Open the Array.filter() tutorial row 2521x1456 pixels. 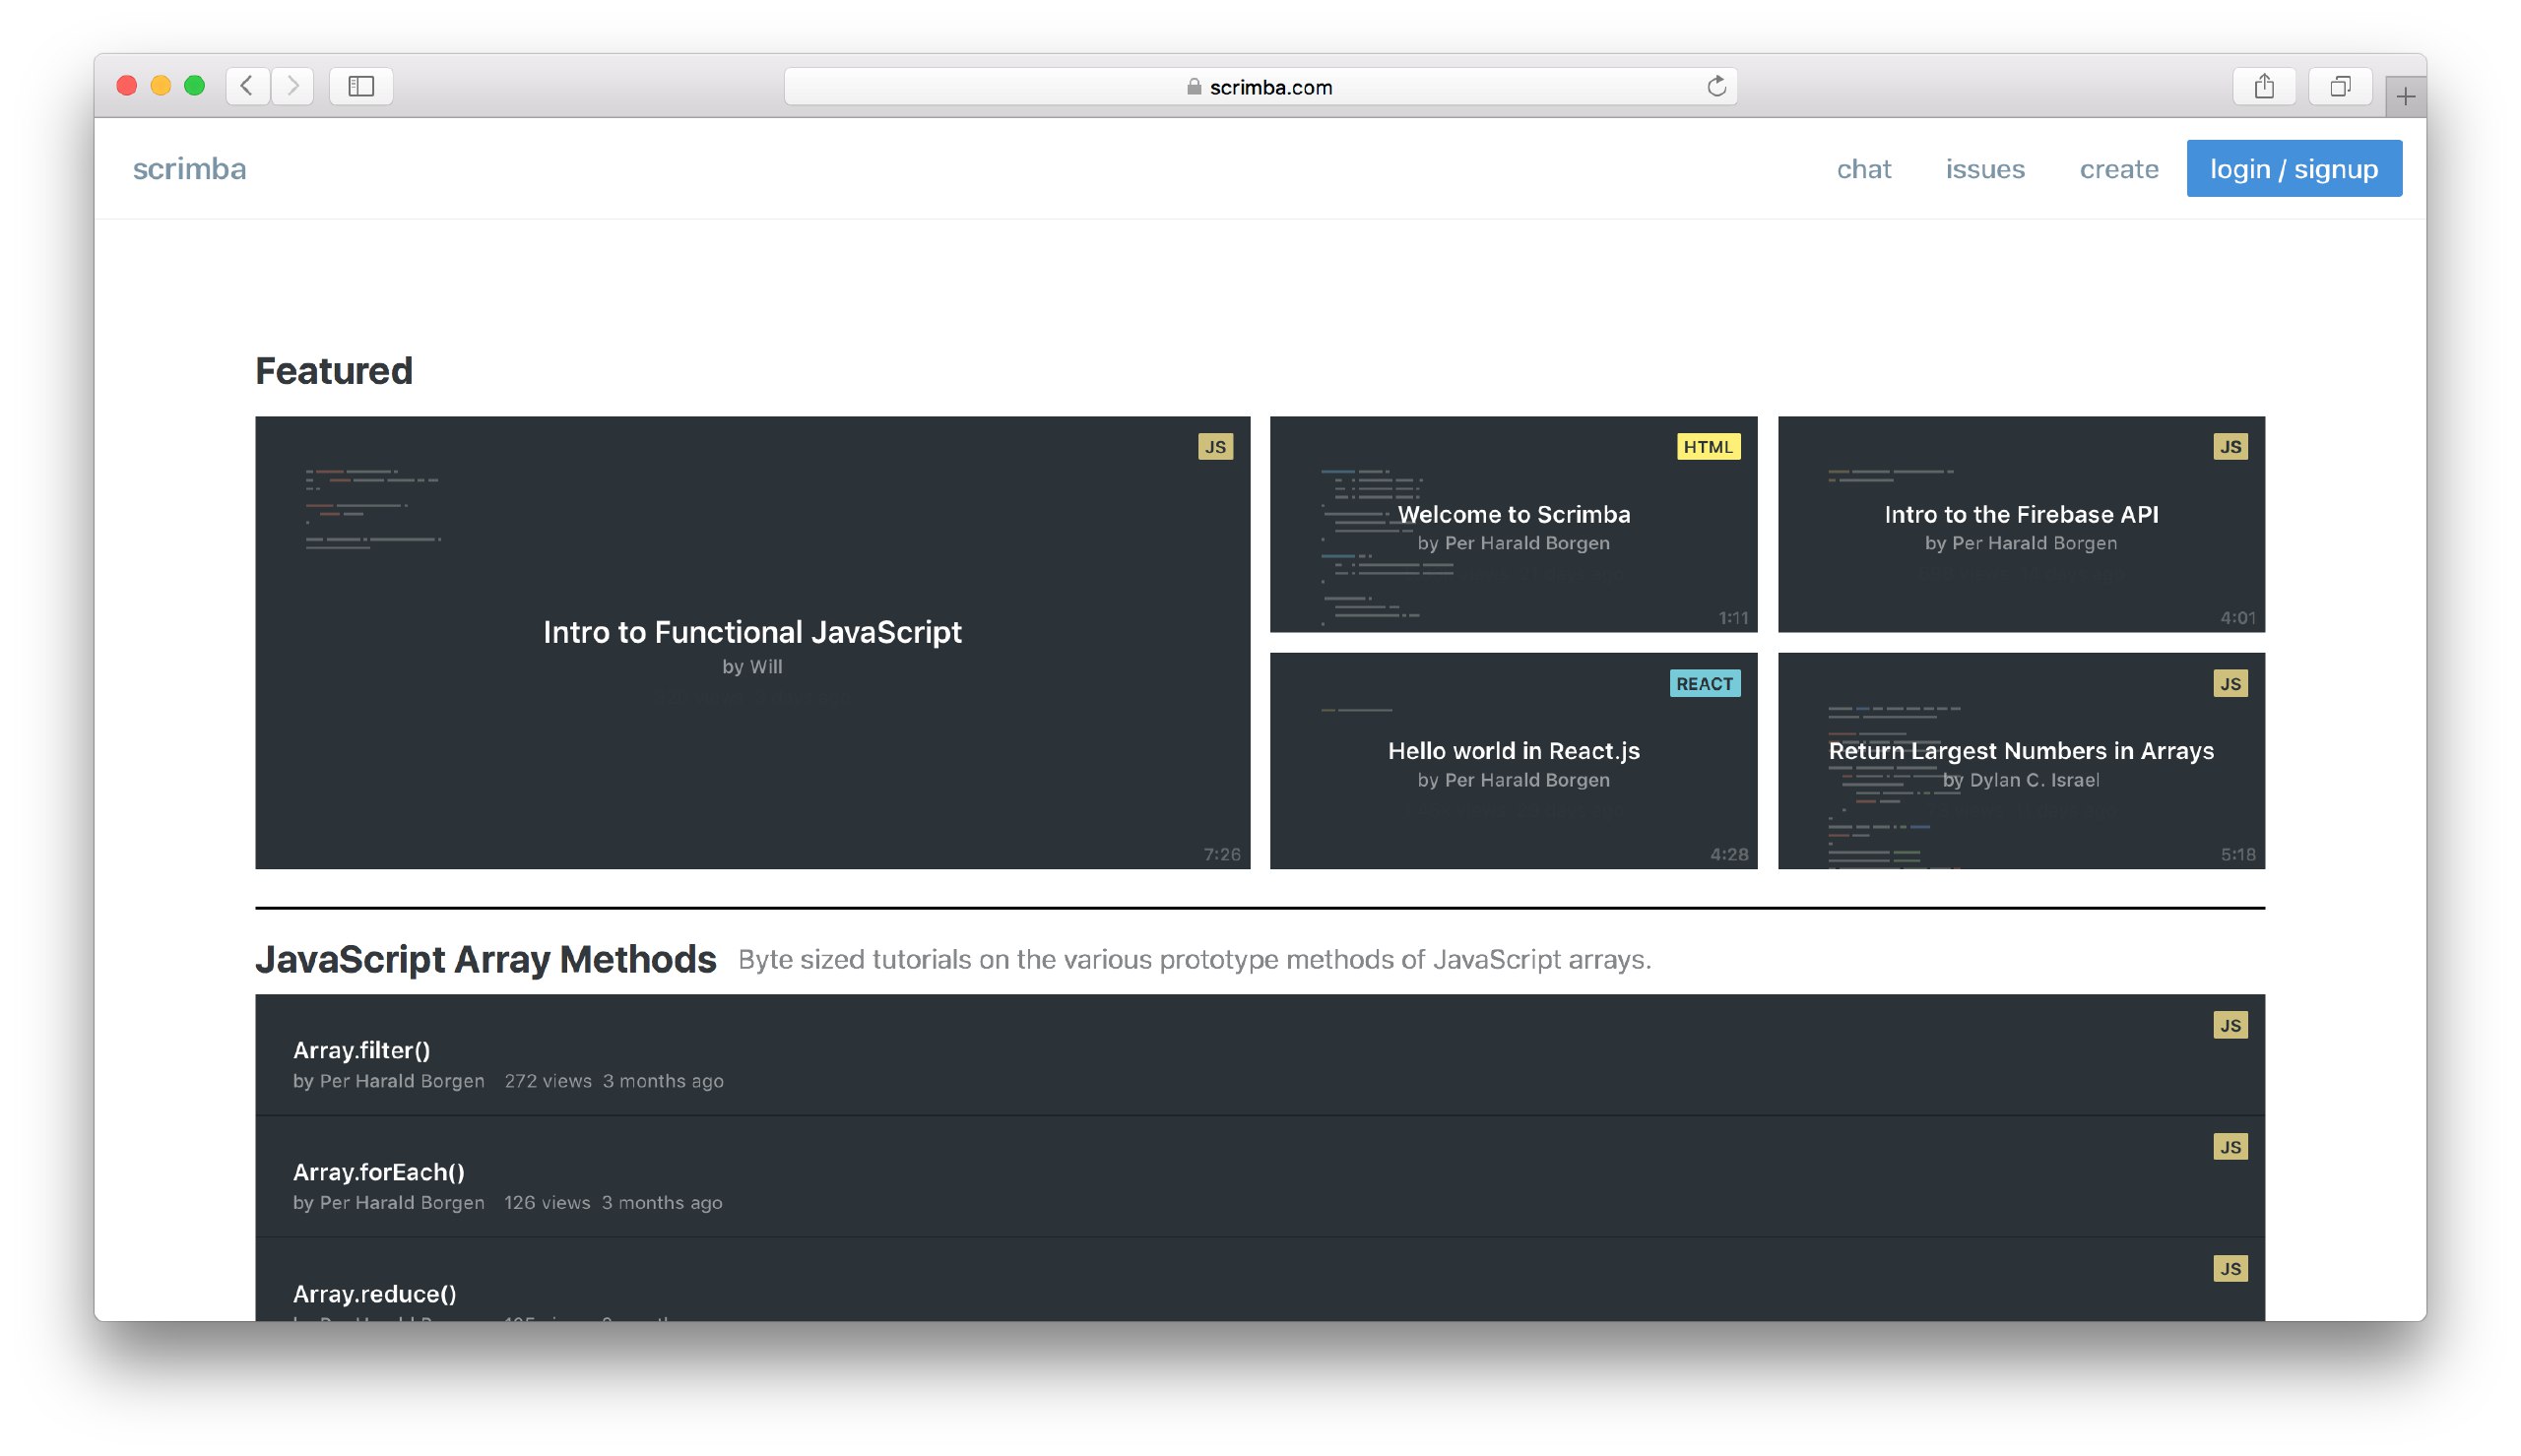pyautogui.click(x=1259, y=1054)
